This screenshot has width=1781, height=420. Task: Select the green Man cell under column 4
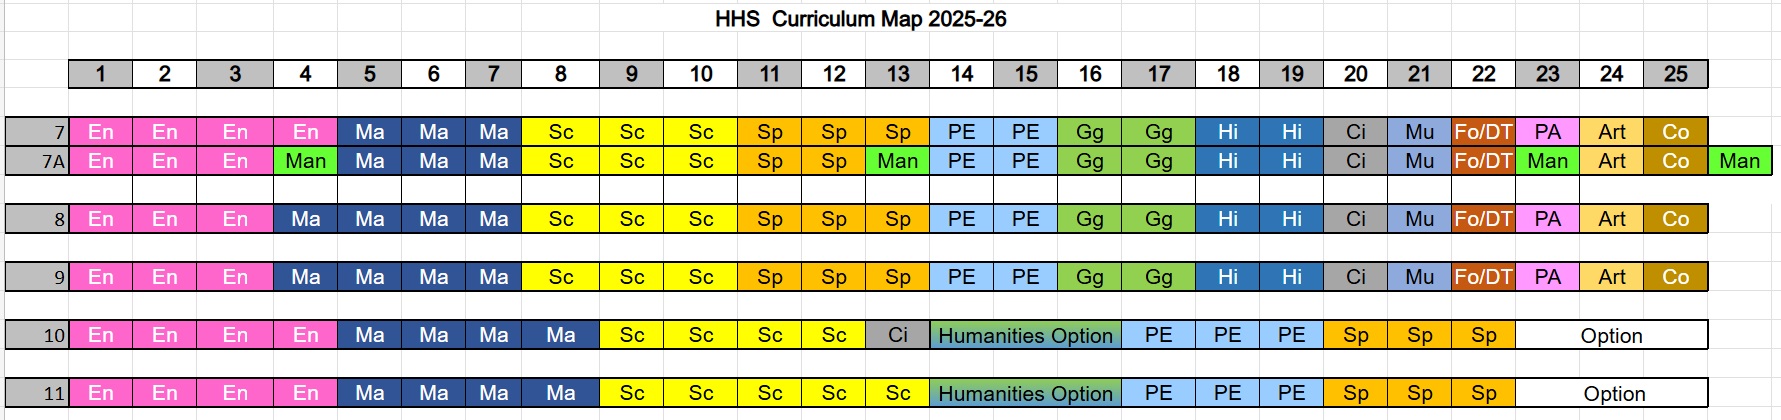pos(305,161)
